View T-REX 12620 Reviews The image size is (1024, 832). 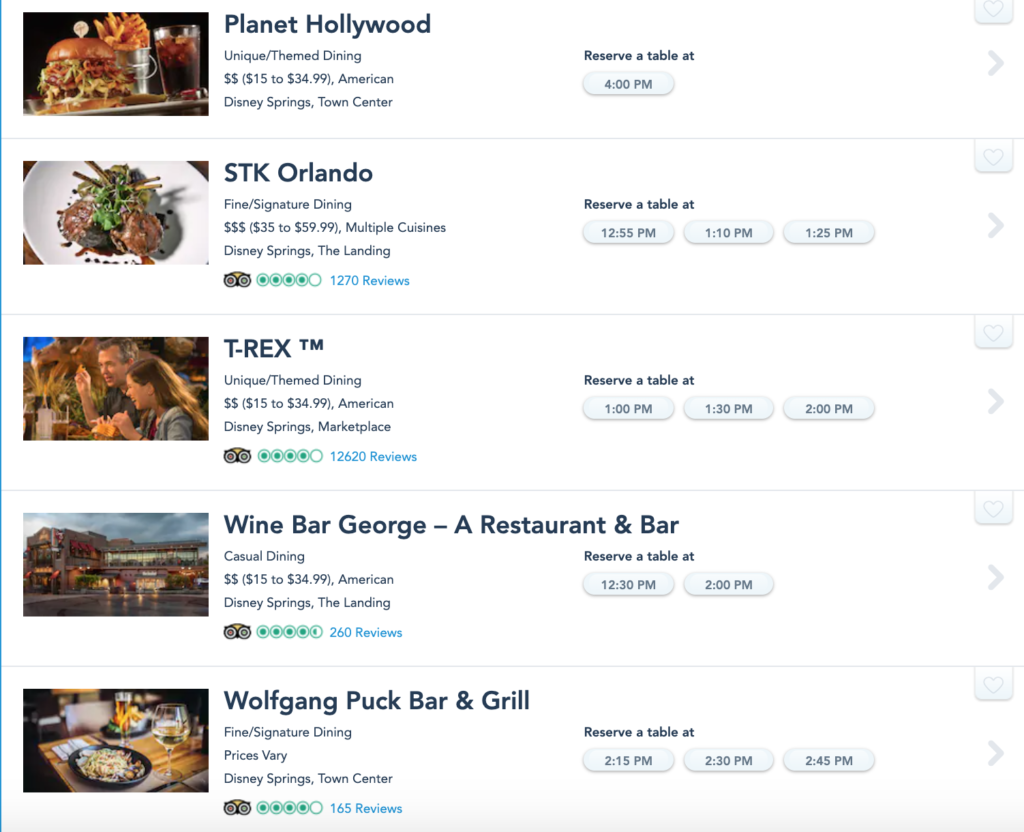[x=373, y=457]
